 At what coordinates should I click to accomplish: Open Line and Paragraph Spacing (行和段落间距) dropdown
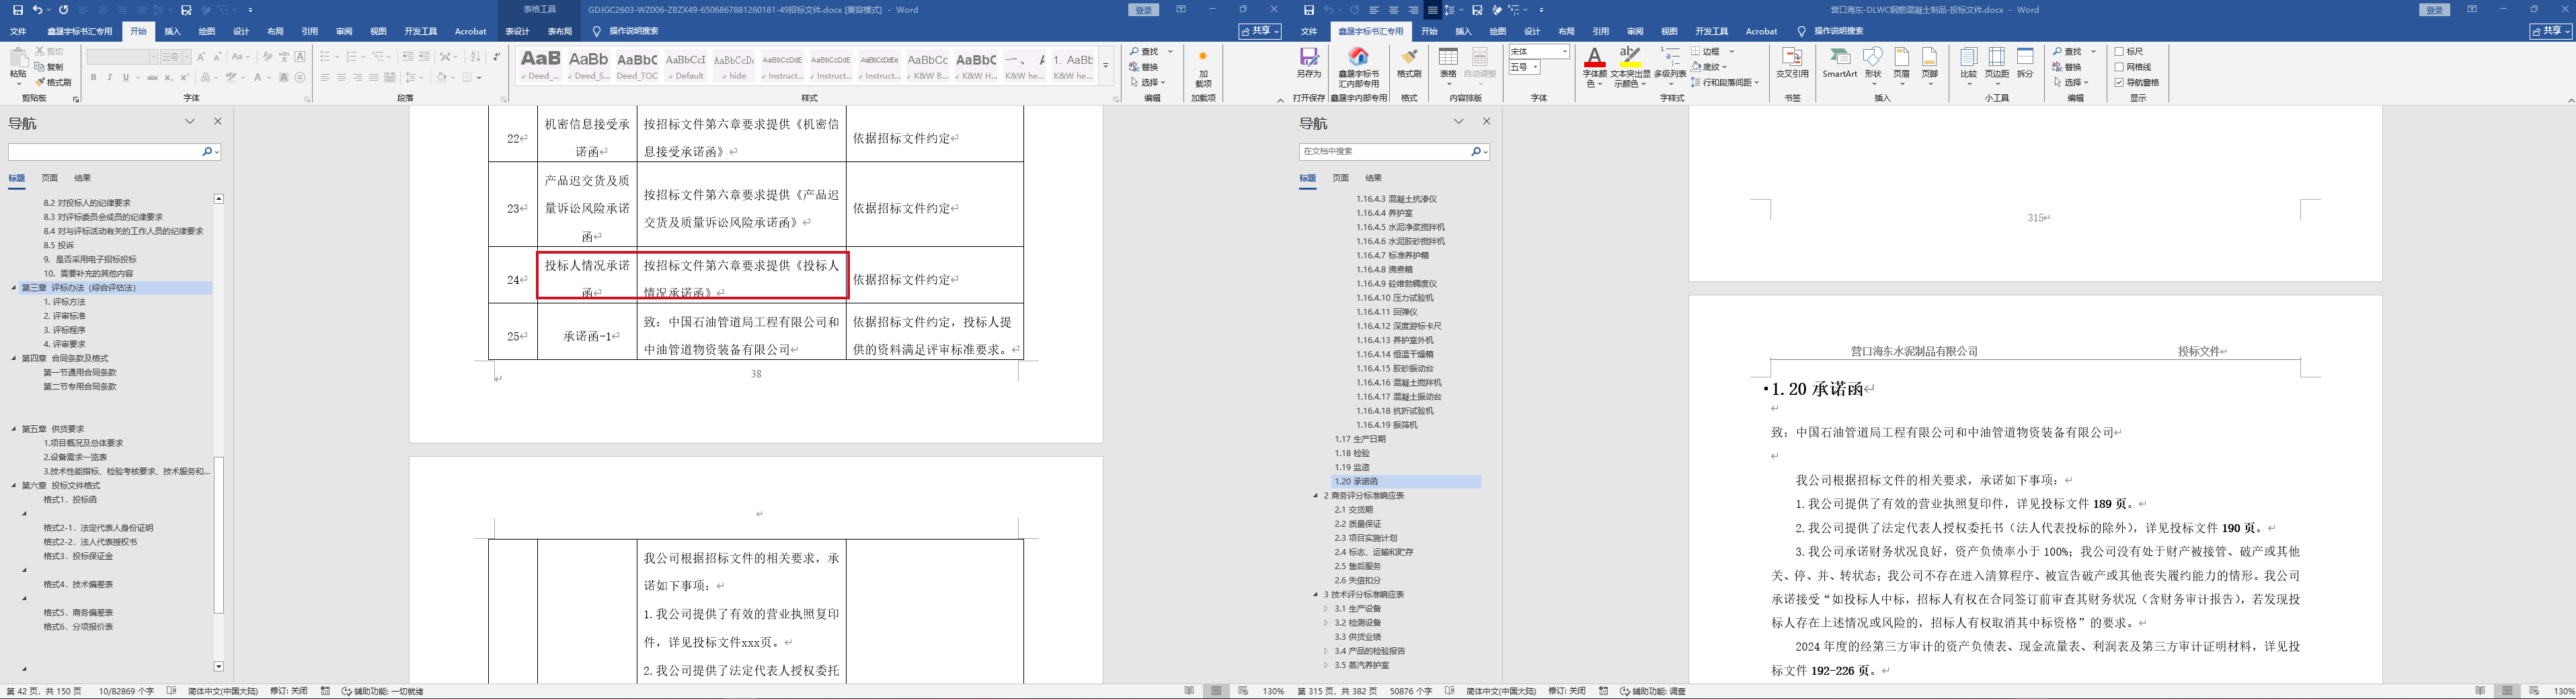click(x=1725, y=82)
